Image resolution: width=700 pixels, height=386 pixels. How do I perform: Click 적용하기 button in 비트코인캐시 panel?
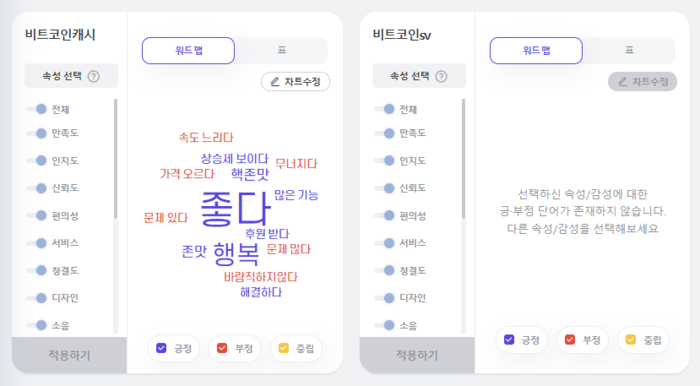tap(69, 355)
